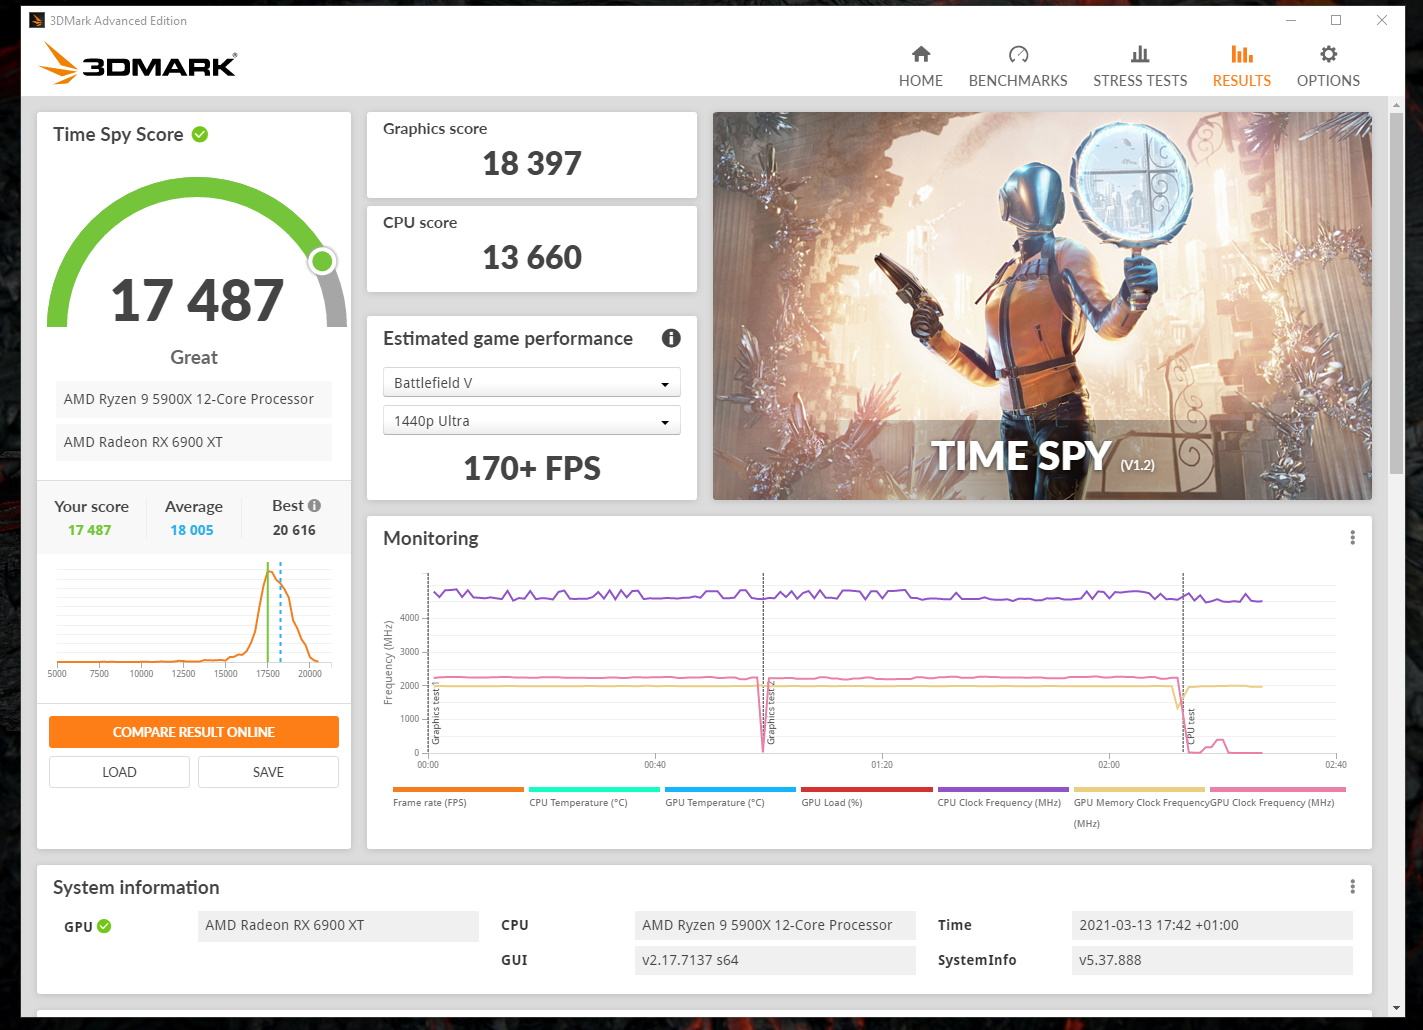This screenshot has width=1423, height=1030.
Task: Click the Time Spy artwork thumbnail
Action: (1042, 306)
